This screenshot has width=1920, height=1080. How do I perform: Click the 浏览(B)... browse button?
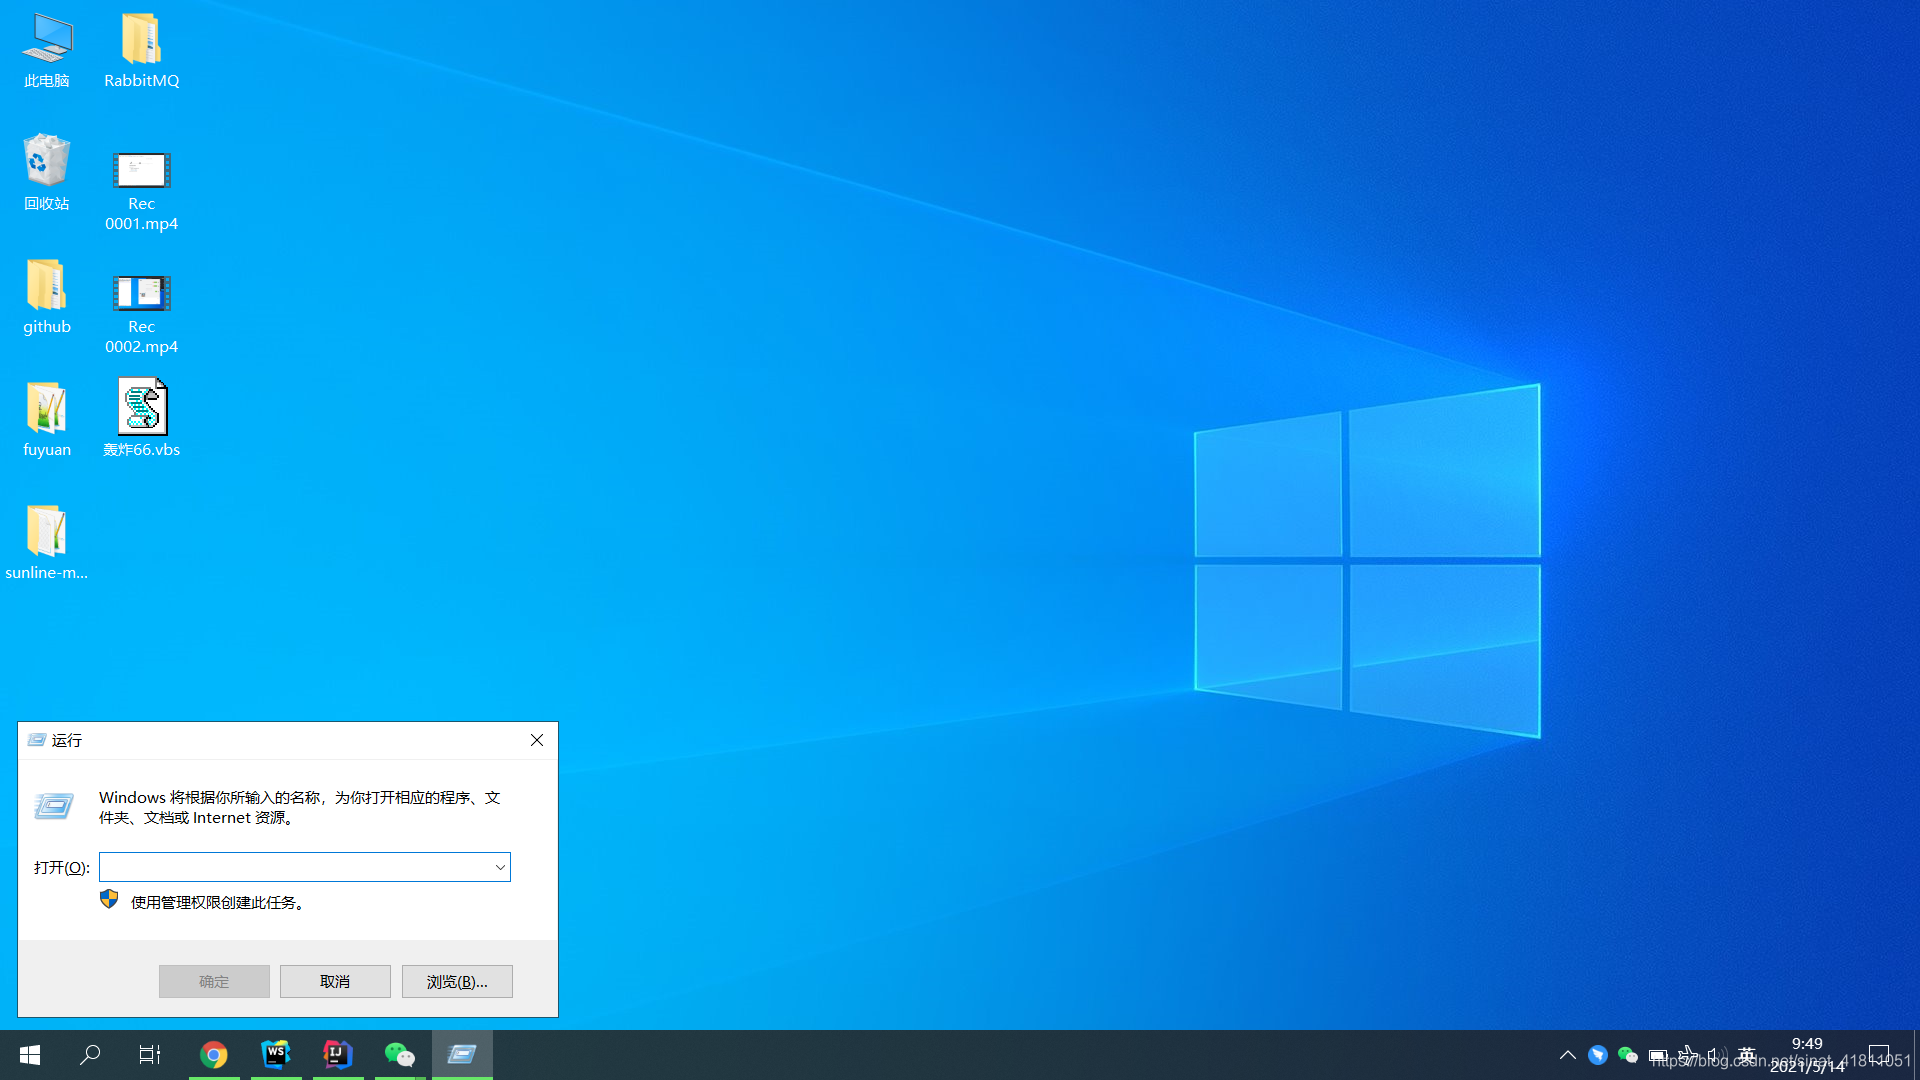tap(457, 981)
